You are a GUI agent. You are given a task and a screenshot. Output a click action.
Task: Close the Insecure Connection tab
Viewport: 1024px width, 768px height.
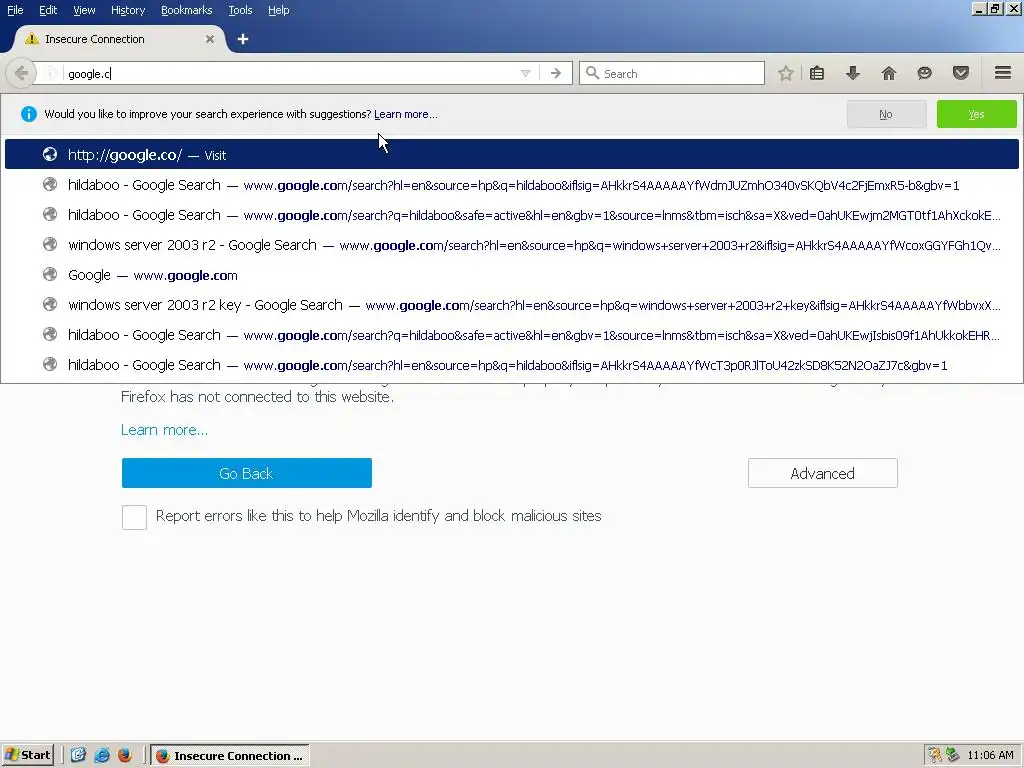[210, 39]
